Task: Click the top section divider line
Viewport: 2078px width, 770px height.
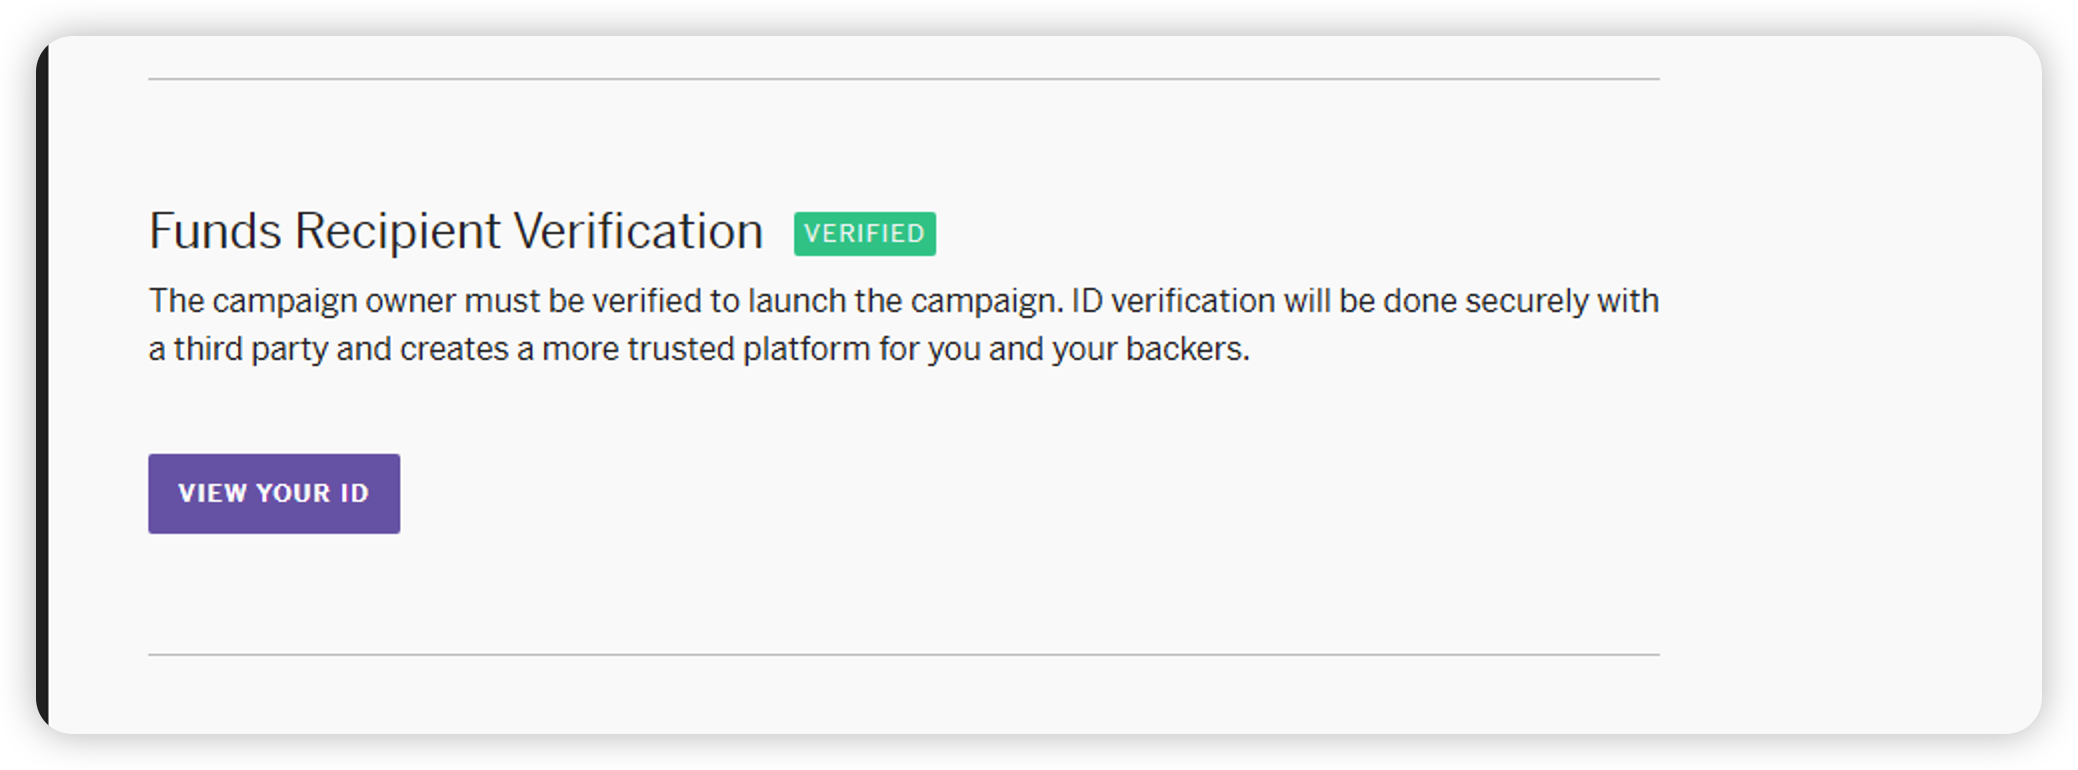Action: point(900,76)
